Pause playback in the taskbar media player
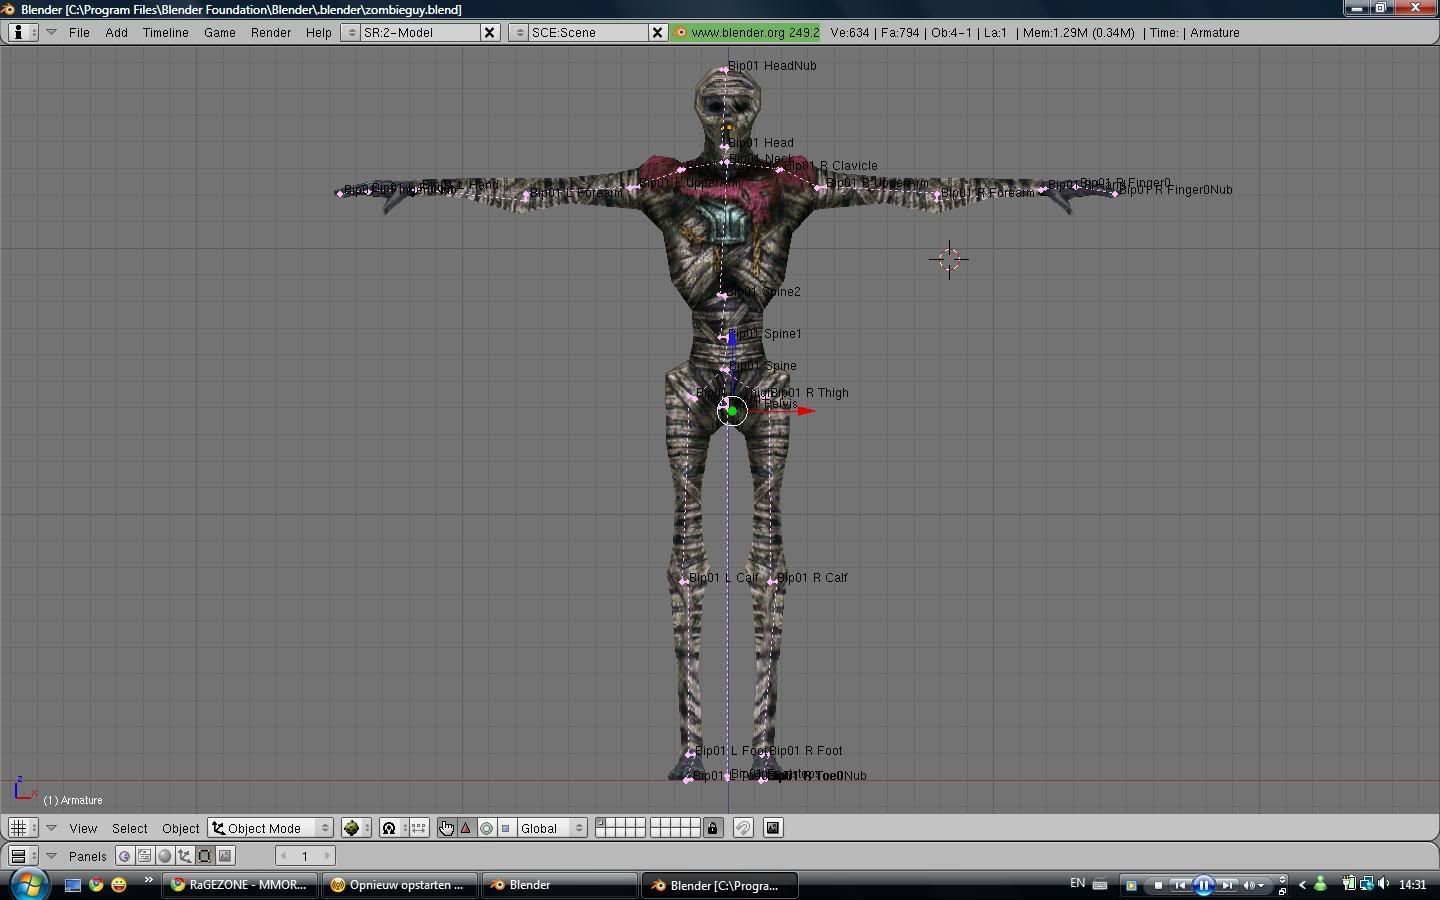1440x900 pixels. 1204,885
